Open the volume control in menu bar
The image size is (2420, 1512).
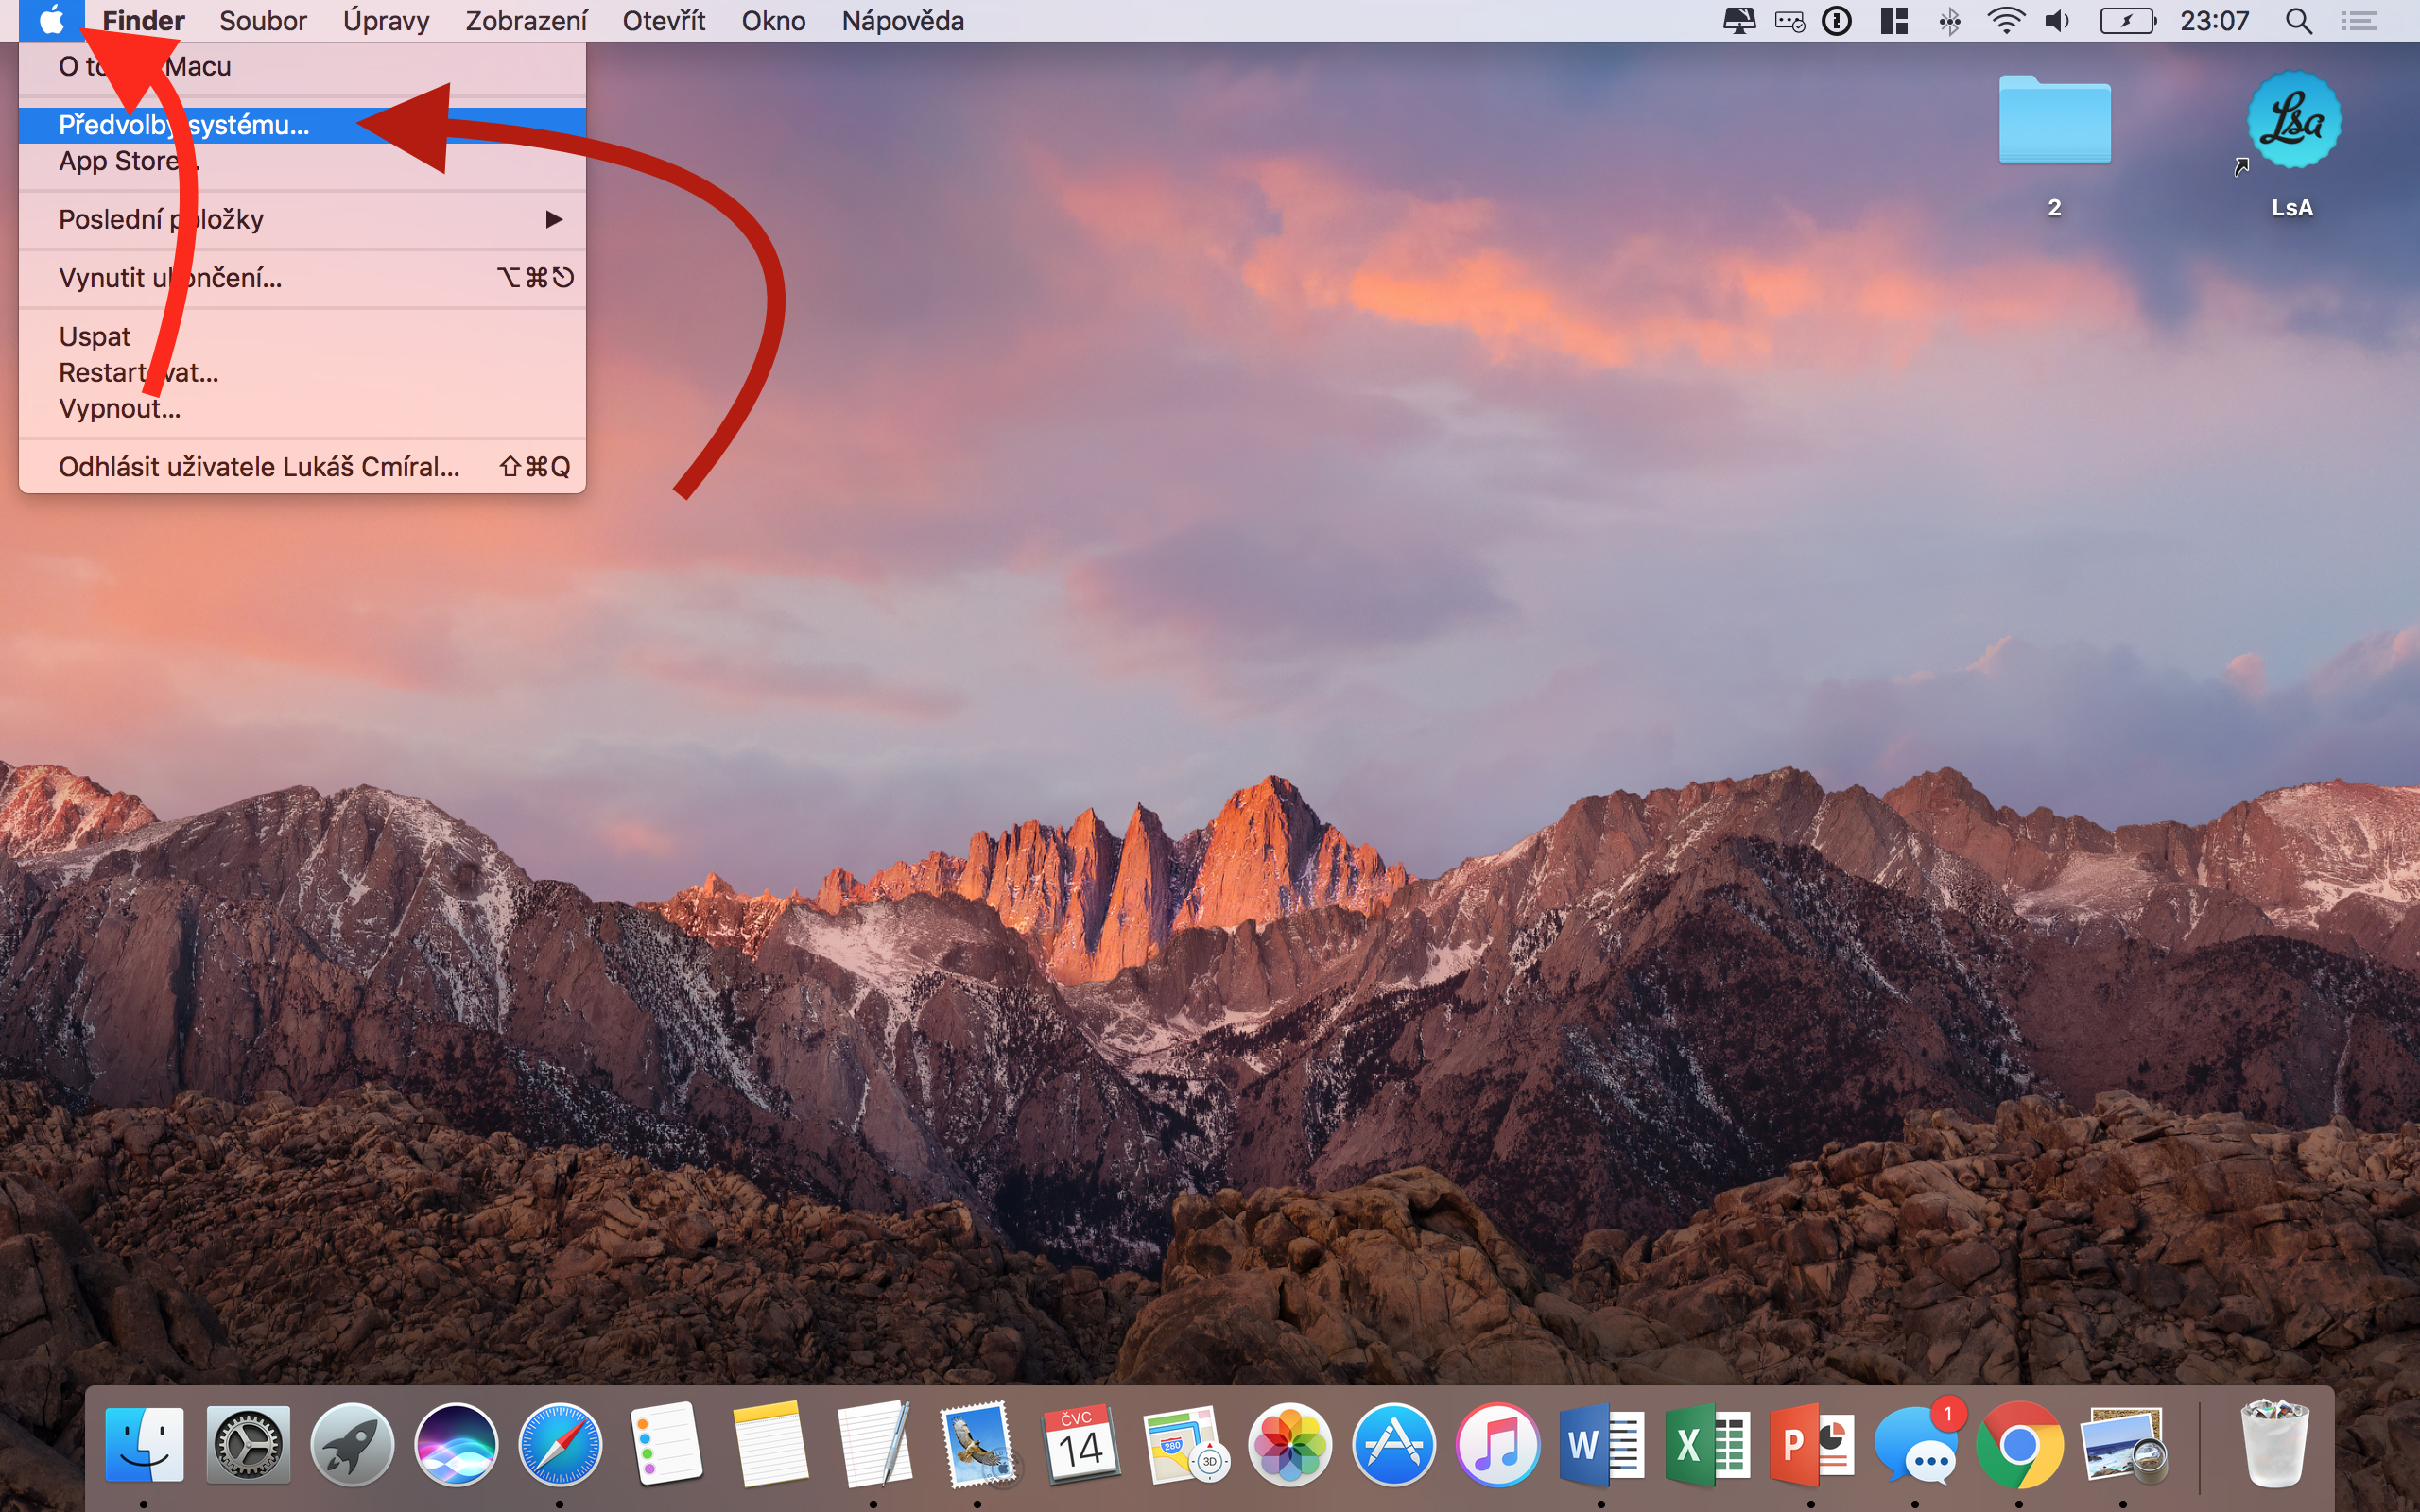(x=2057, y=20)
